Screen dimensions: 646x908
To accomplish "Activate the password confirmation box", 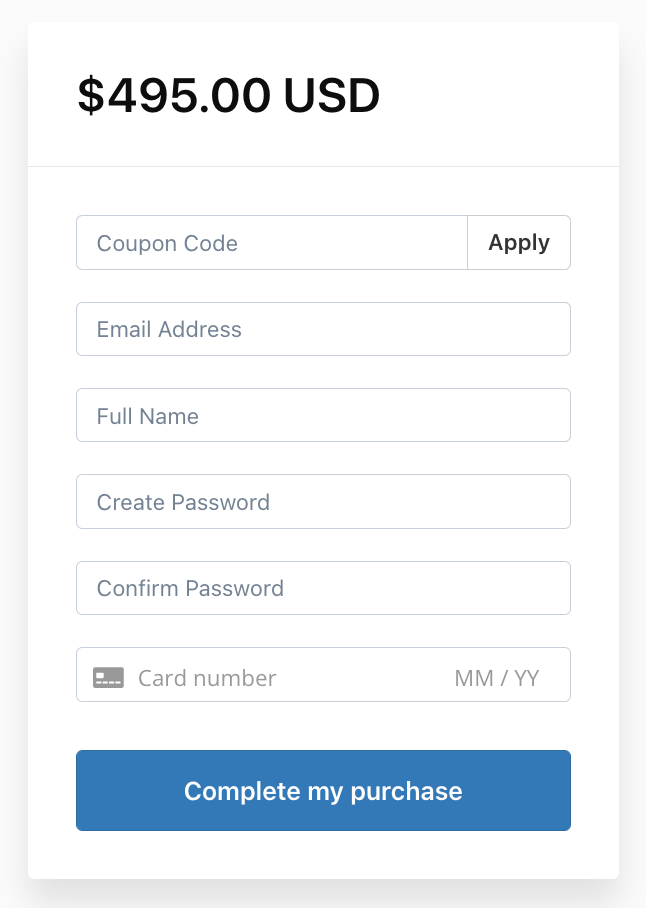I will coord(323,588).
